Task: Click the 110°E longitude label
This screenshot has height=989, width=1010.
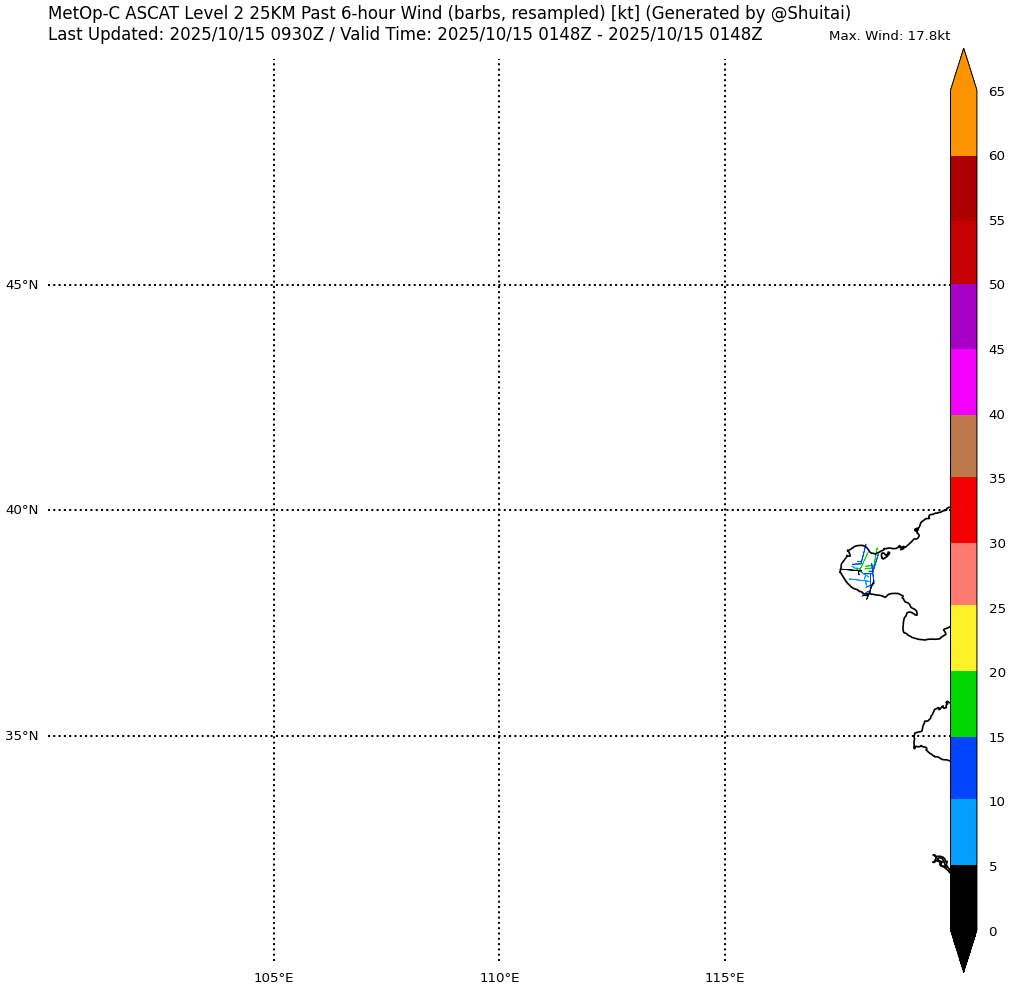Action: click(x=499, y=977)
